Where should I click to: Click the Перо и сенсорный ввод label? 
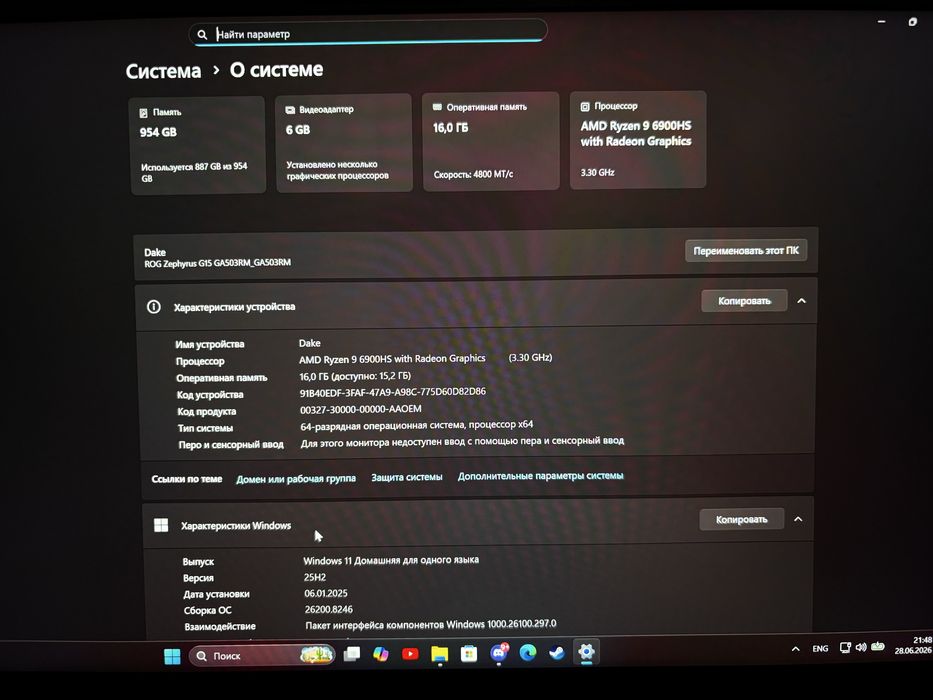(x=231, y=444)
